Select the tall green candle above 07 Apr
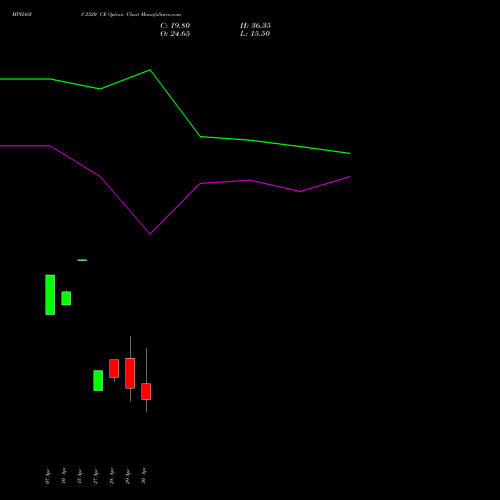500x500 pixels. coord(50,295)
